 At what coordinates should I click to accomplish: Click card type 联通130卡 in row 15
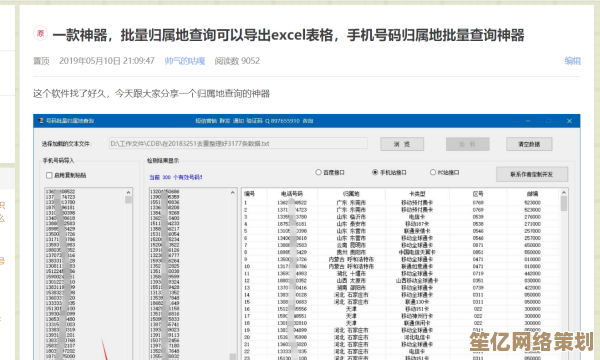[417, 302]
